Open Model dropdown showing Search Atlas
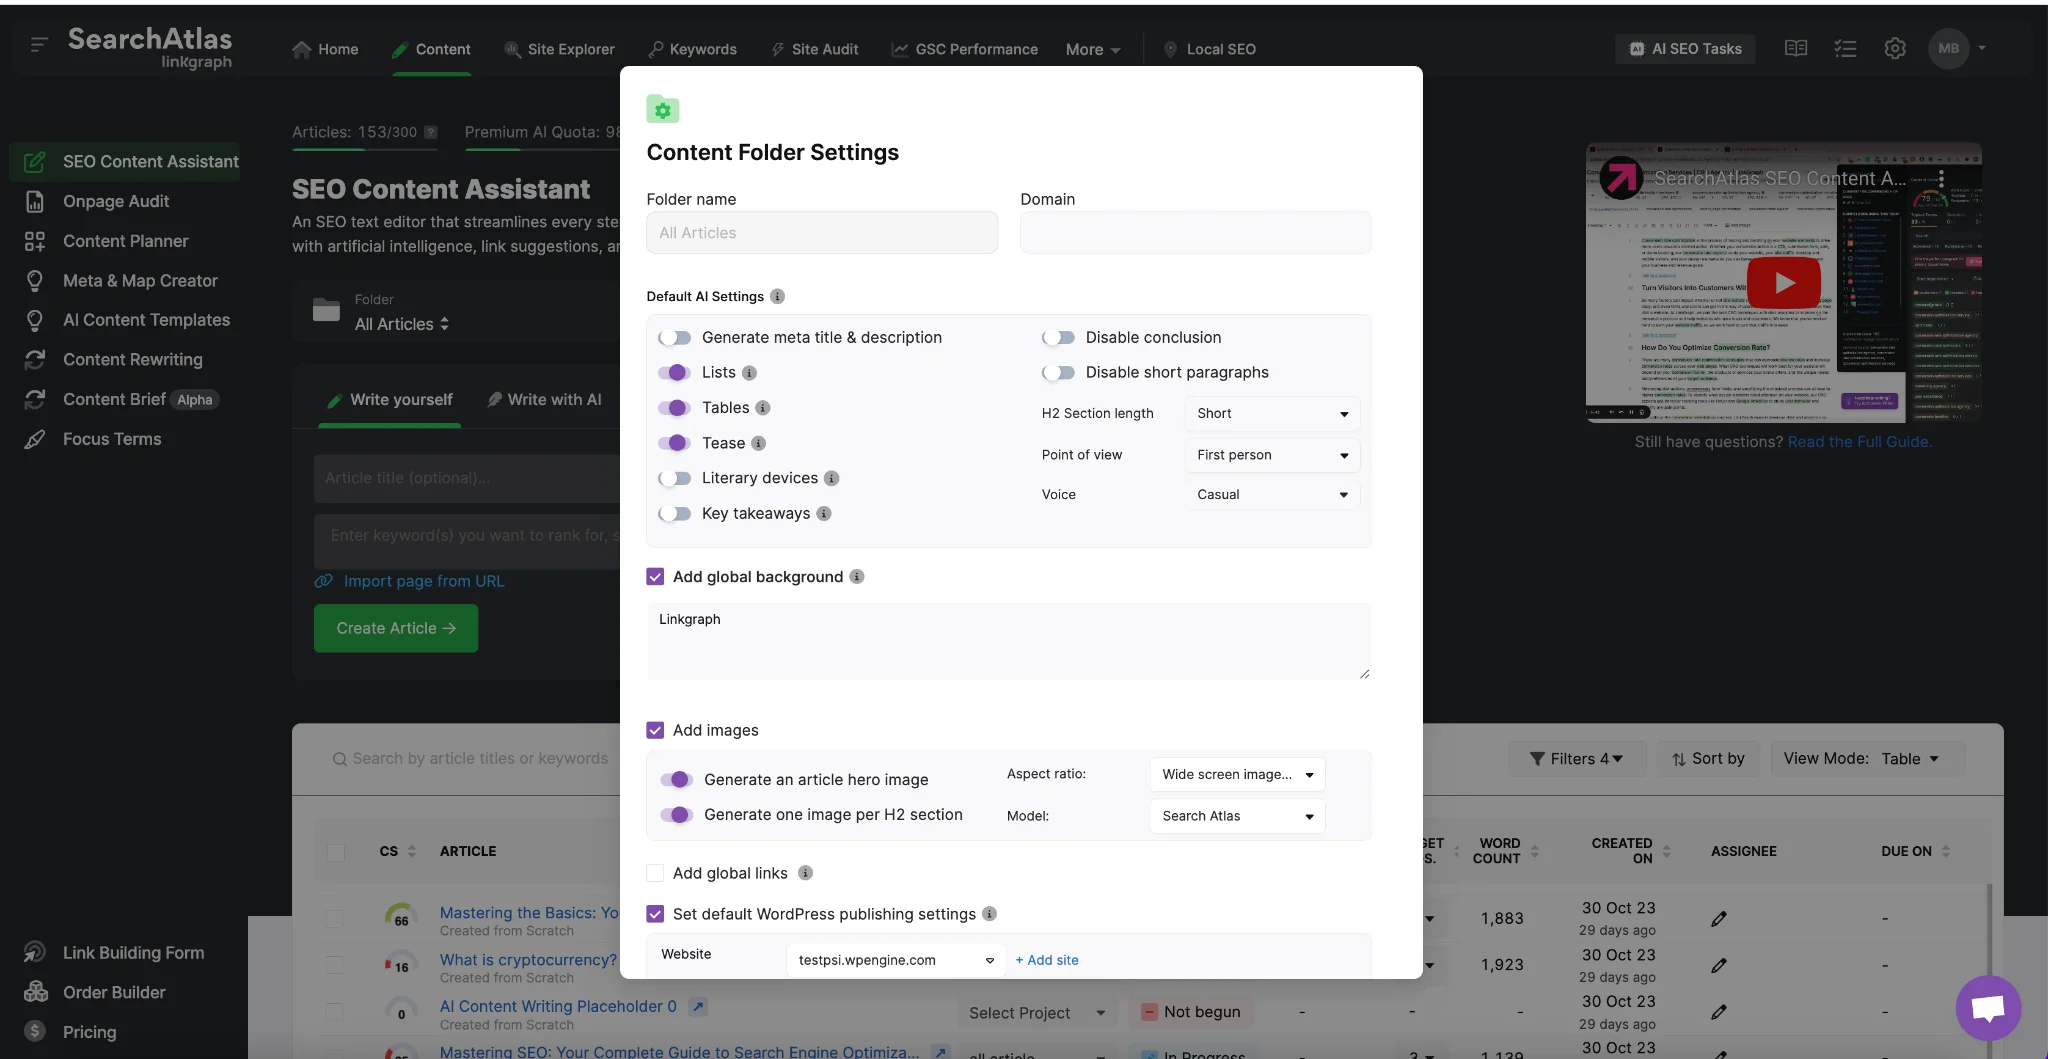 (x=1237, y=816)
